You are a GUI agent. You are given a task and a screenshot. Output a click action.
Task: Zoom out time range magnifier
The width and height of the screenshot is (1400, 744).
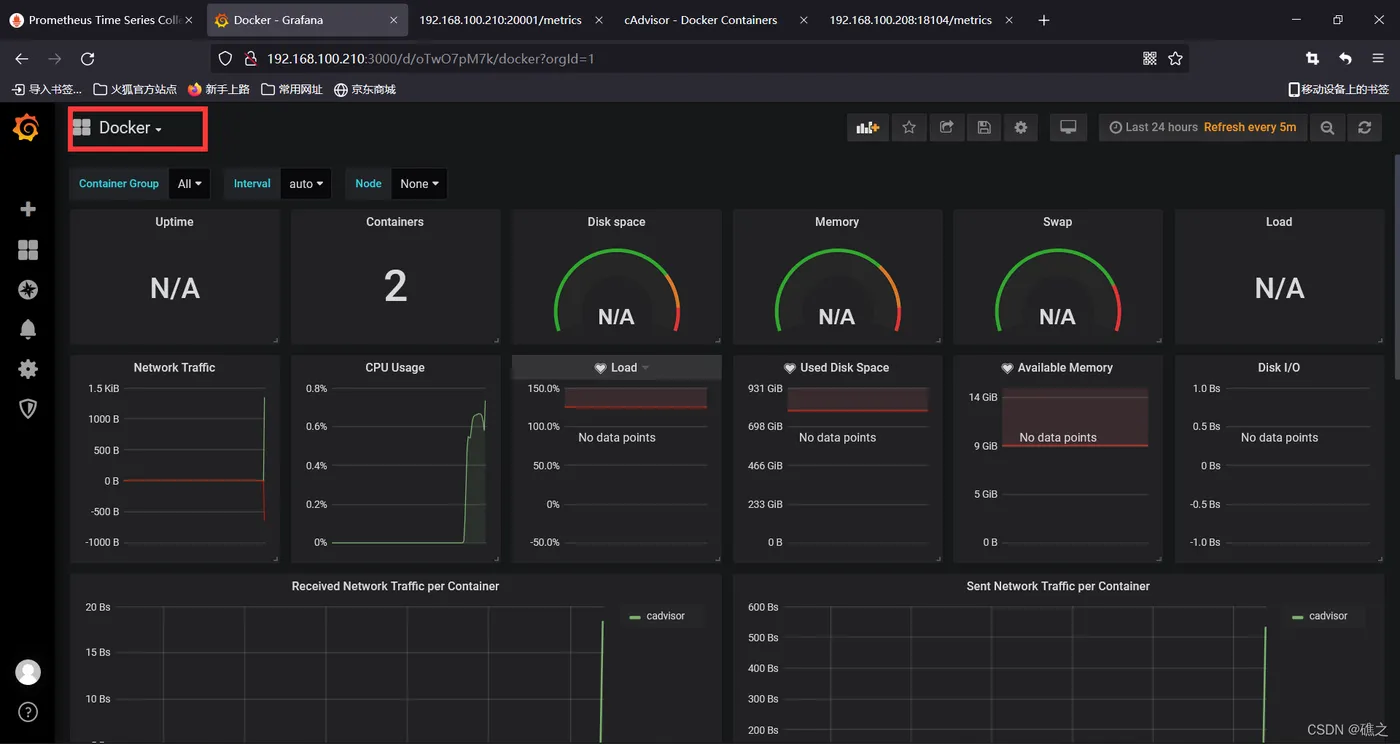click(1327, 127)
